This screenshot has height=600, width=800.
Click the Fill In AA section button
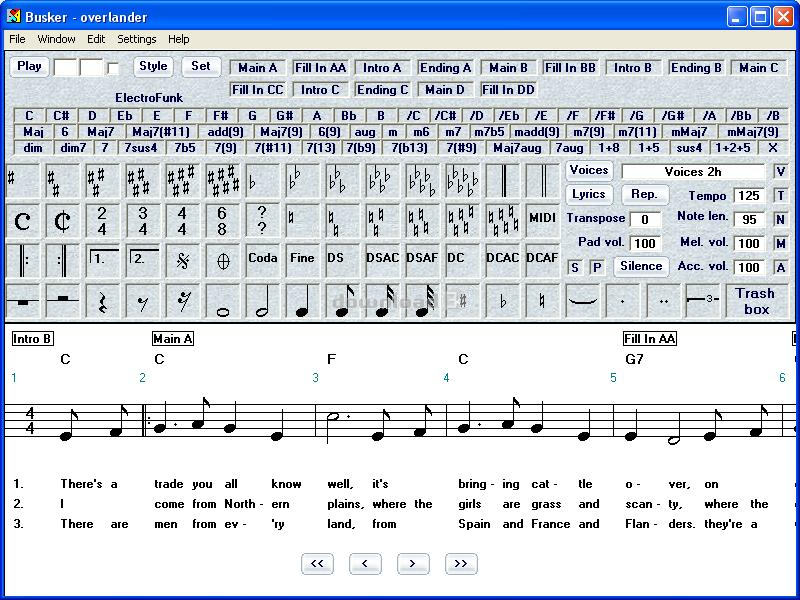pos(320,68)
